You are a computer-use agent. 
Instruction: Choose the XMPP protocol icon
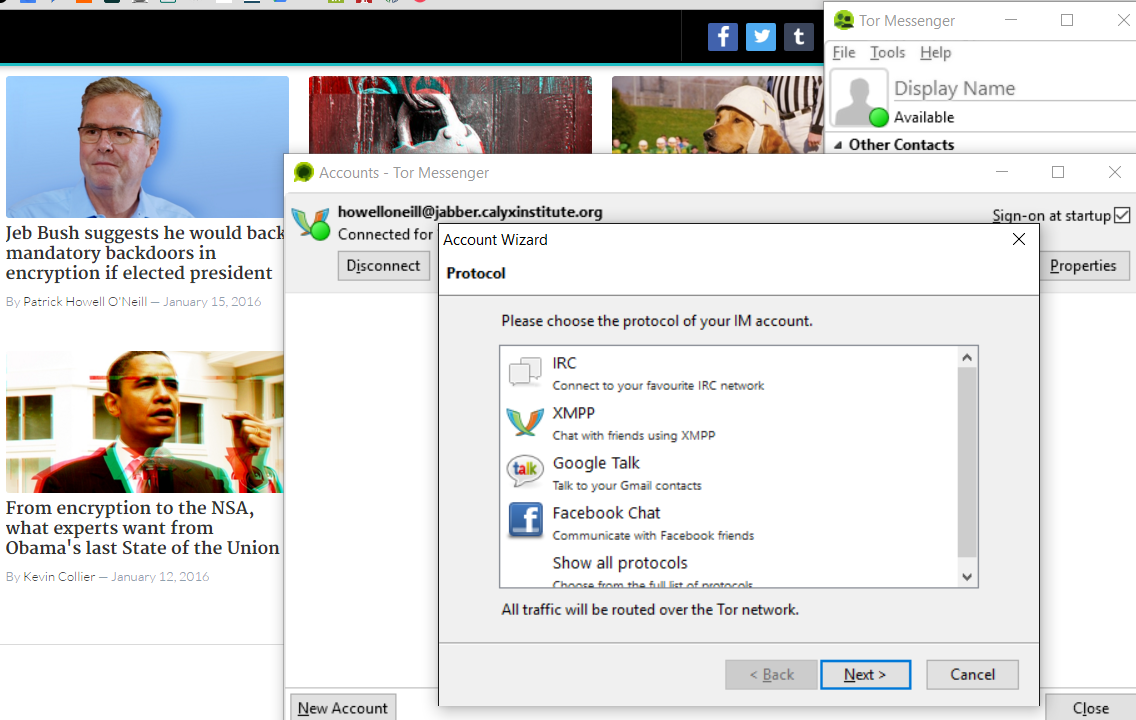click(x=525, y=422)
